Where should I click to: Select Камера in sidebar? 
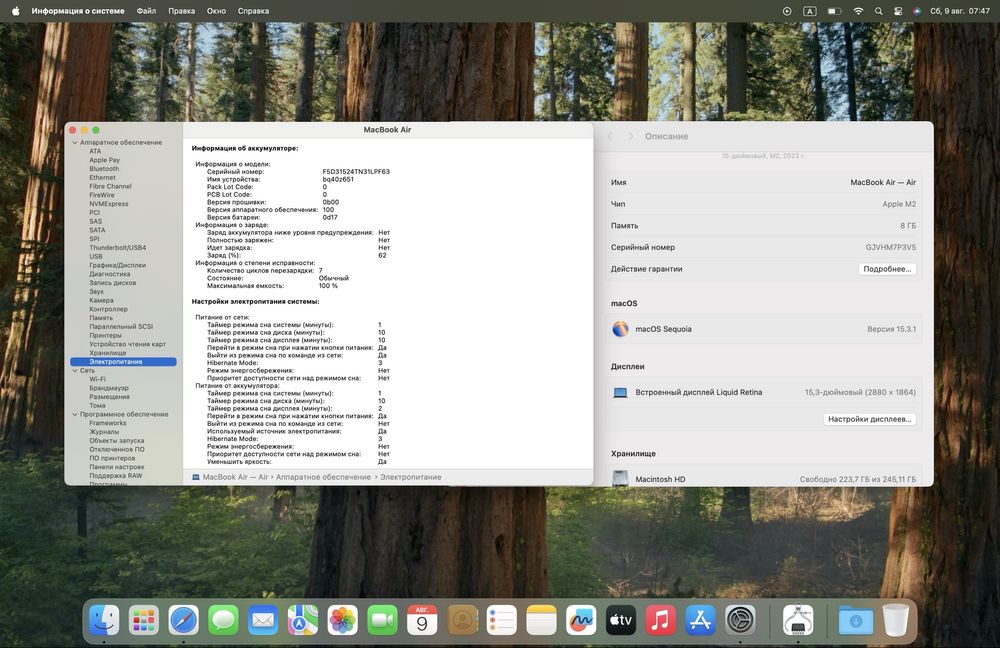101,300
